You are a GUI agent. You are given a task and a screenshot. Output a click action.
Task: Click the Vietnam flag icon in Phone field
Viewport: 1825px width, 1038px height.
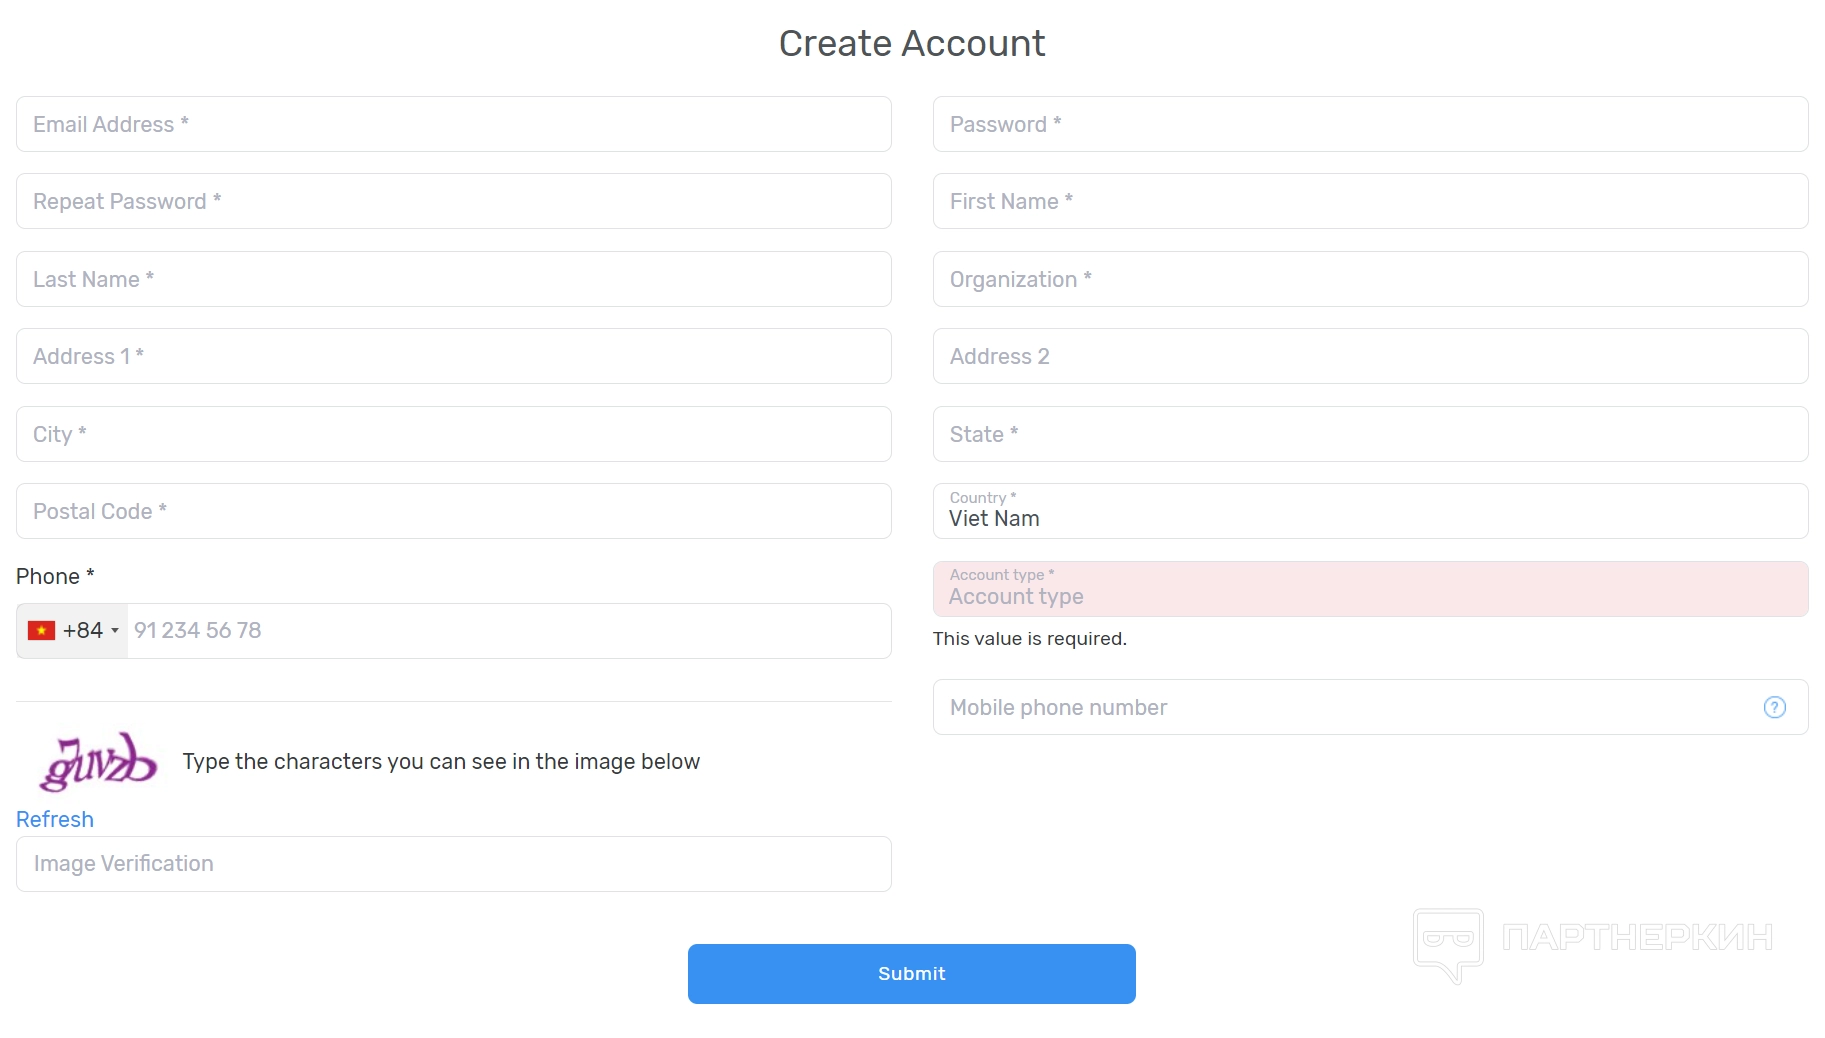[x=41, y=631]
